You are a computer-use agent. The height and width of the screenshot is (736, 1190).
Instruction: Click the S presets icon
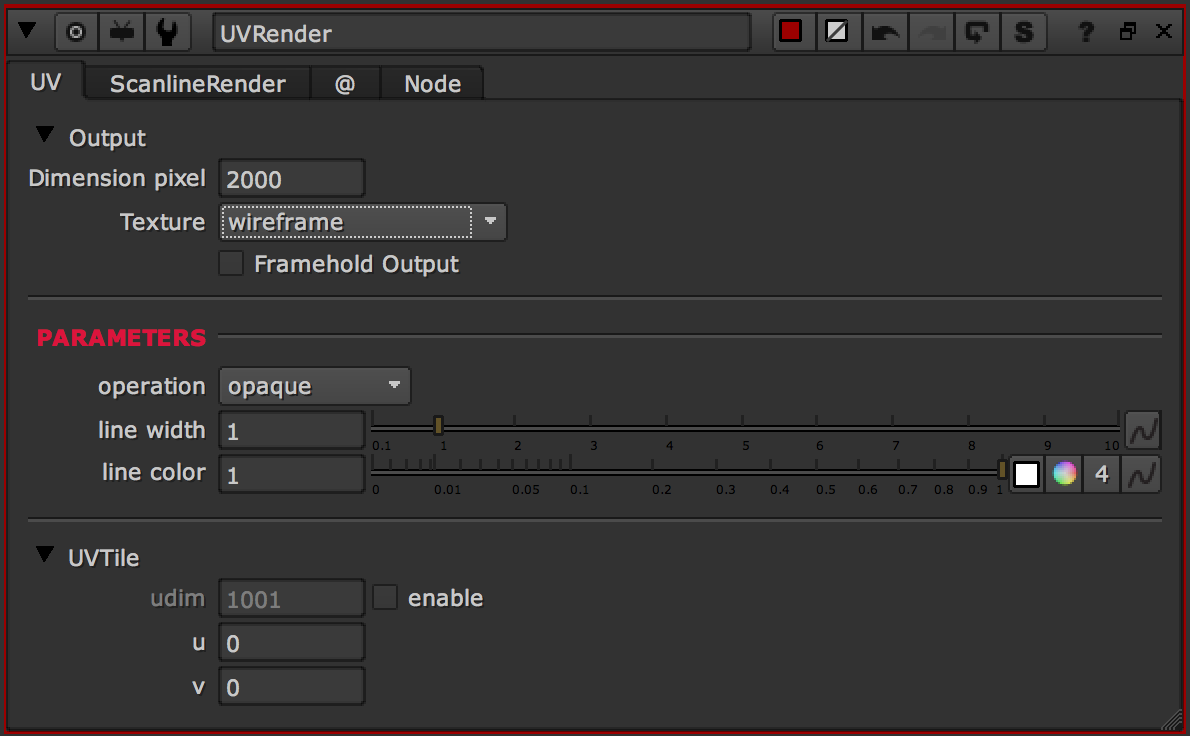pos(1023,31)
